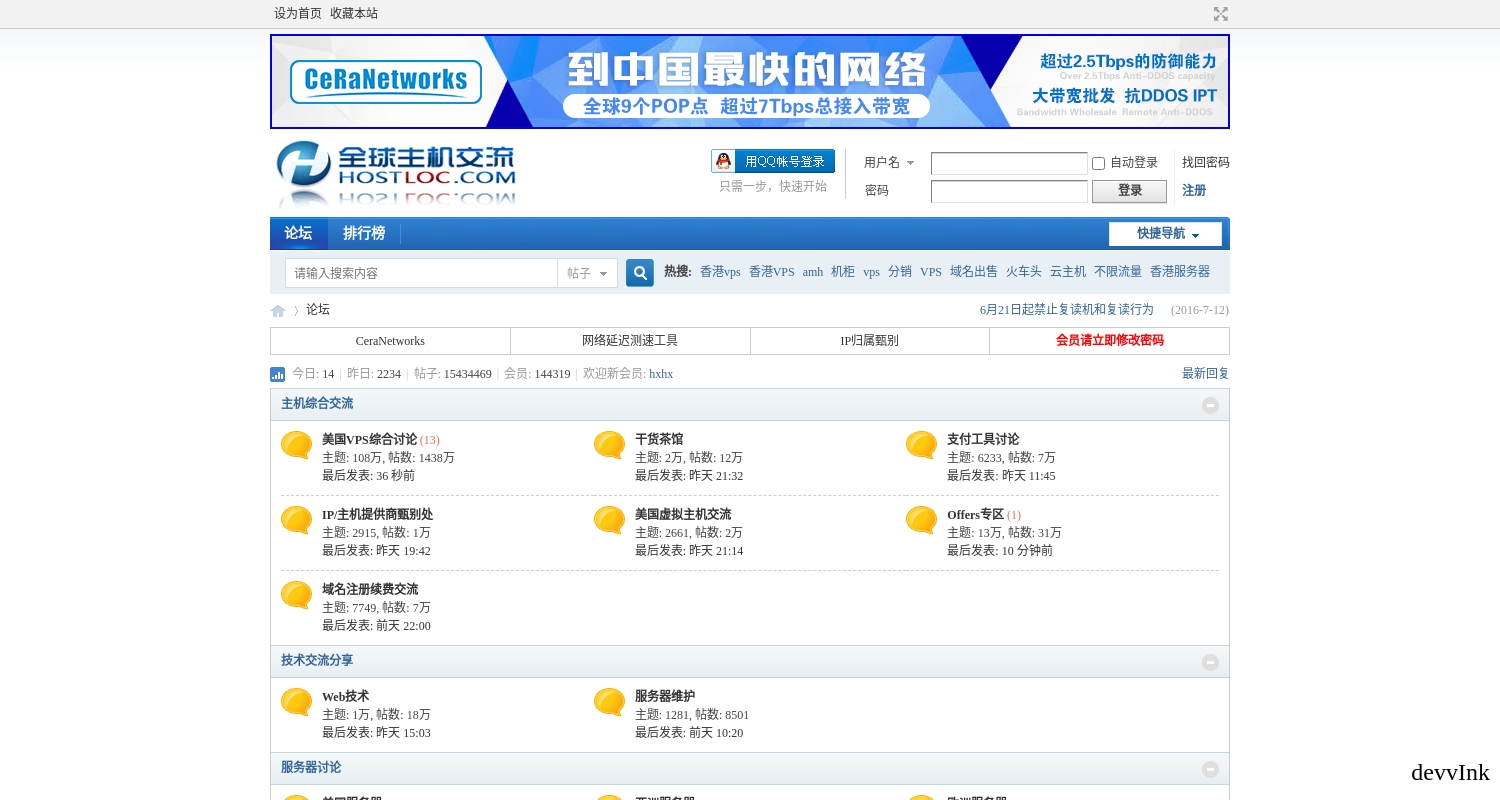This screenshot has width=1500, height=800.
Task: Open the 美国VPS综合讨论 forum title
Action: 369,440
